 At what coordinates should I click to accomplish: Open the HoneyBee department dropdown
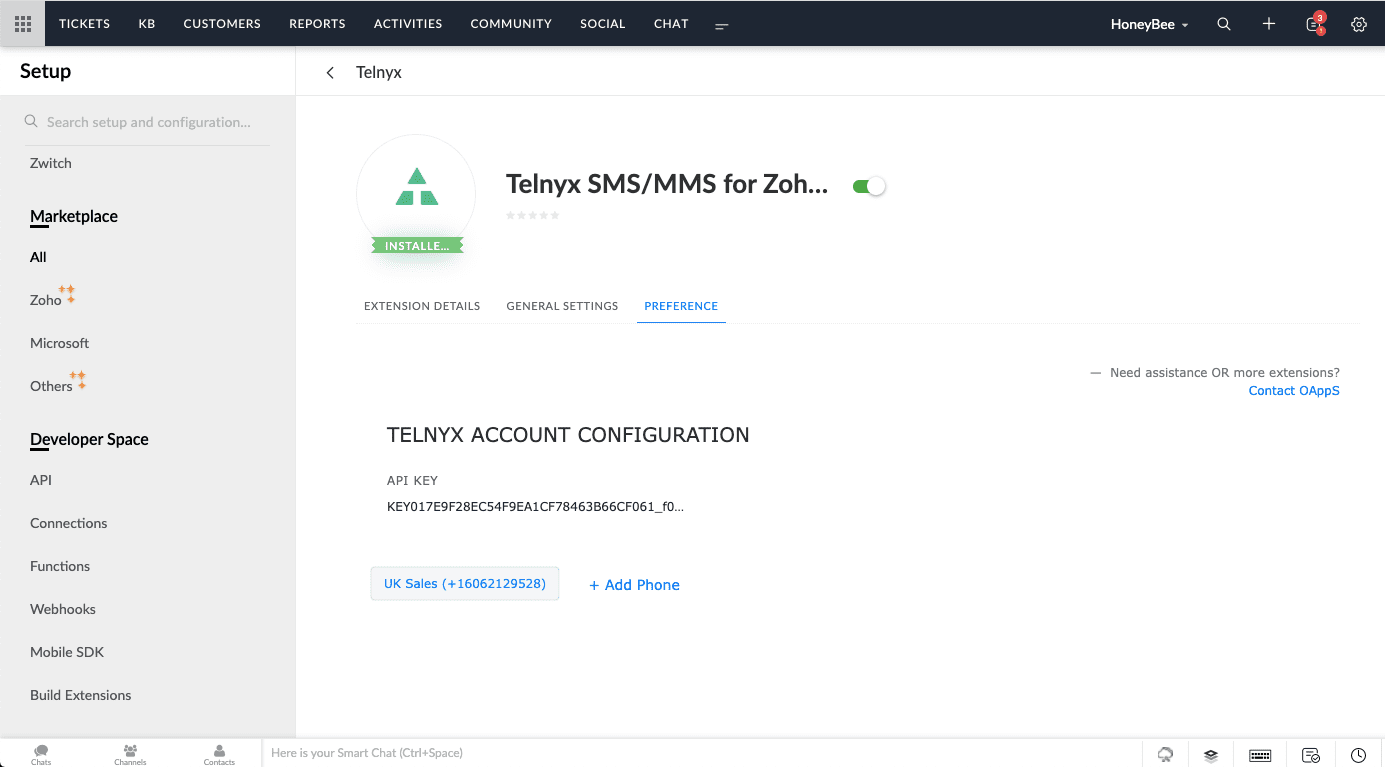point(1150,24)
